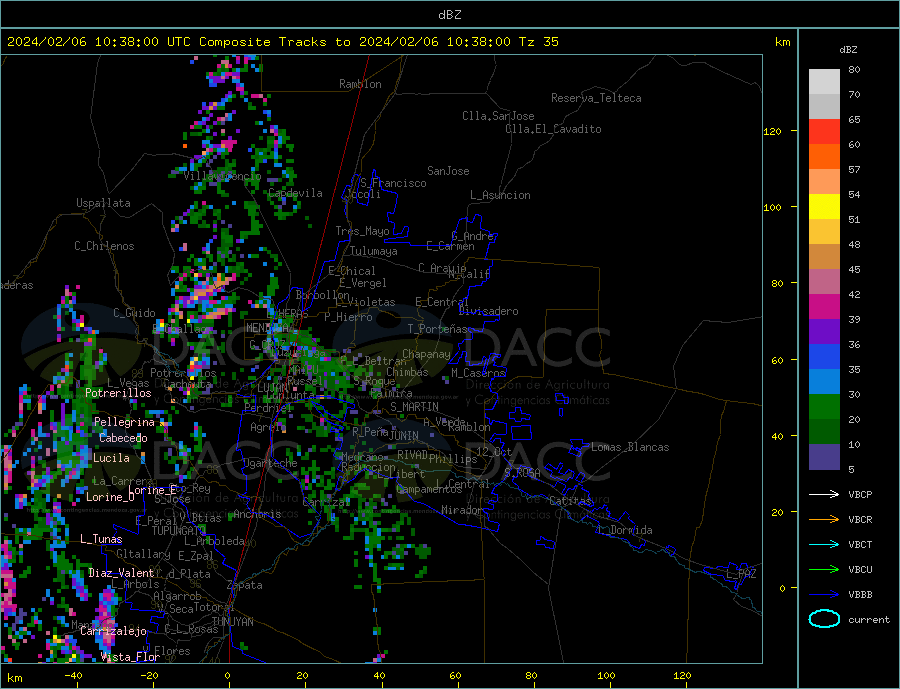Select the dark orange 57–60 dBZ swatch

coord(824,157)
